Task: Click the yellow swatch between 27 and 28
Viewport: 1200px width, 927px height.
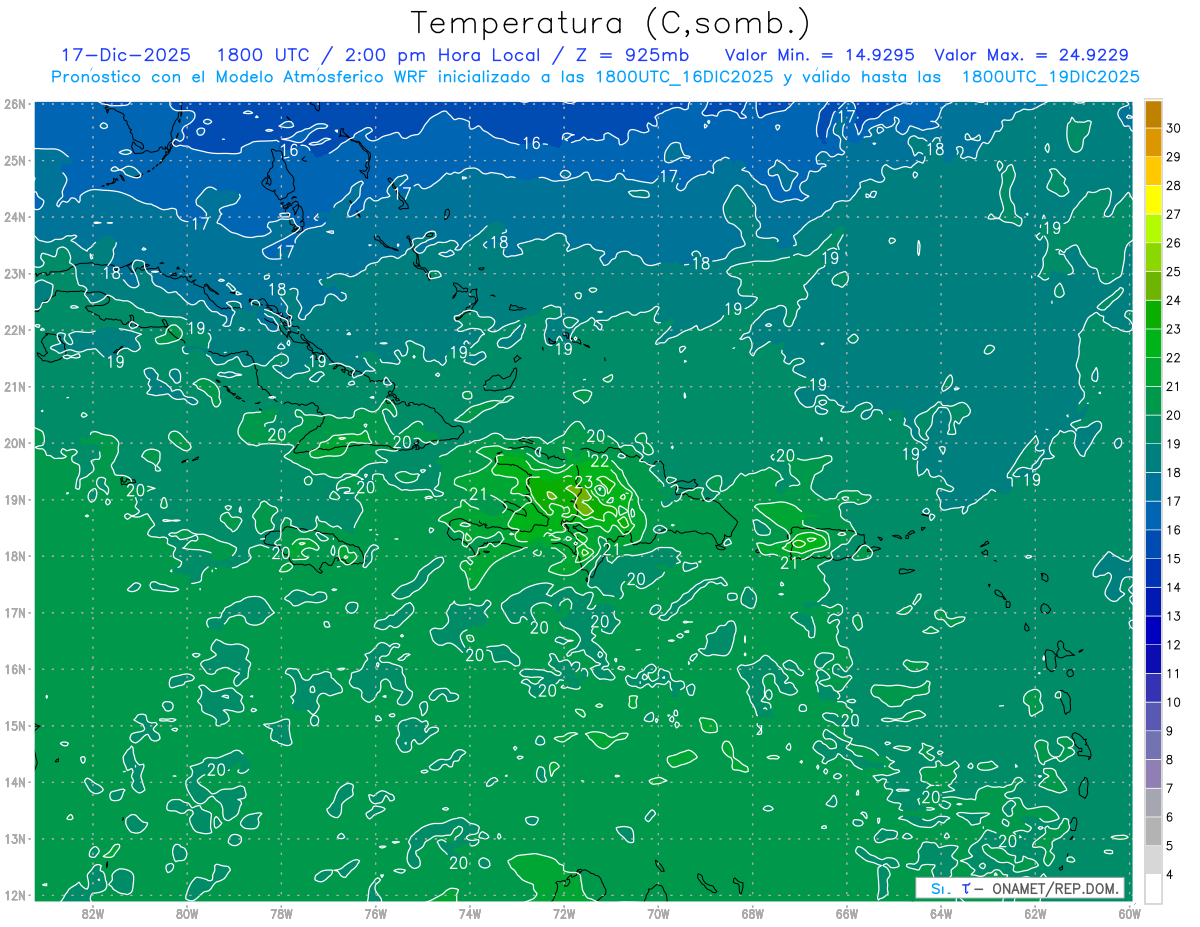Action: click(1153, 200)
